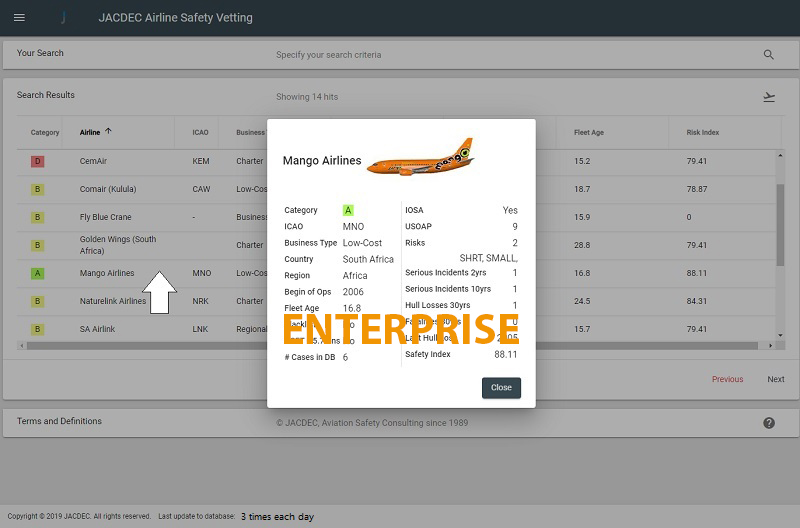The width and height of the screenshot is (800, 528).
Task: Click risk index value 88.11 in table
Action: pyautogui.click(x=696, y=273)
